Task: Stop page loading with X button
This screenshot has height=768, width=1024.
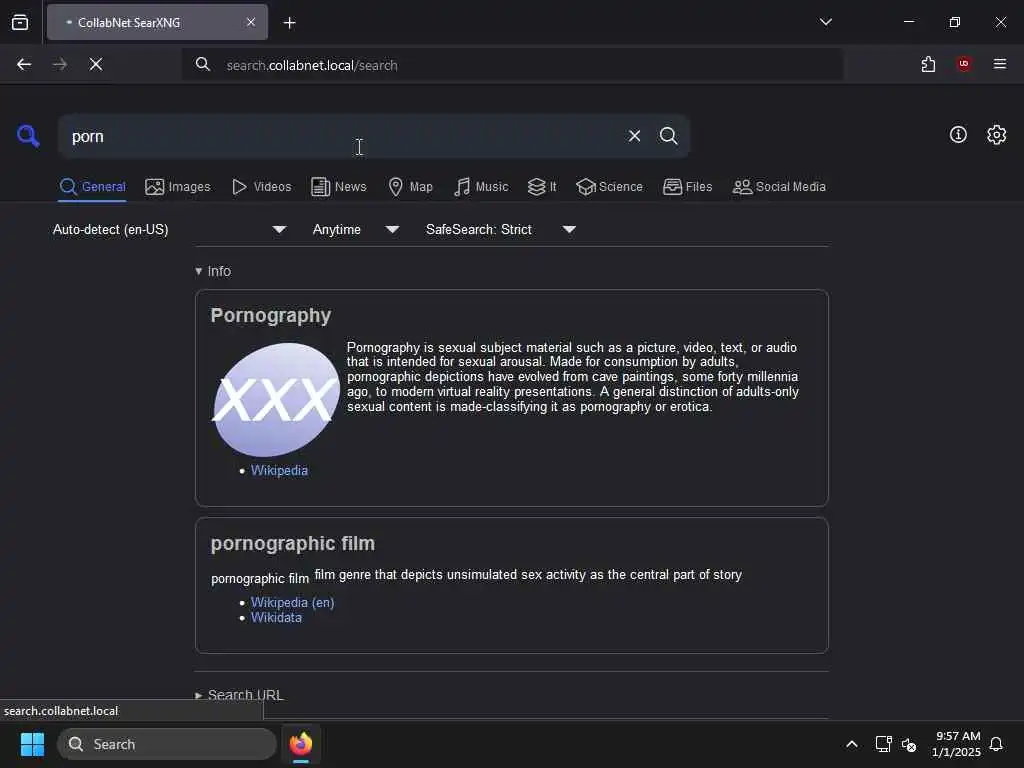Action: [x=95, y=64]
